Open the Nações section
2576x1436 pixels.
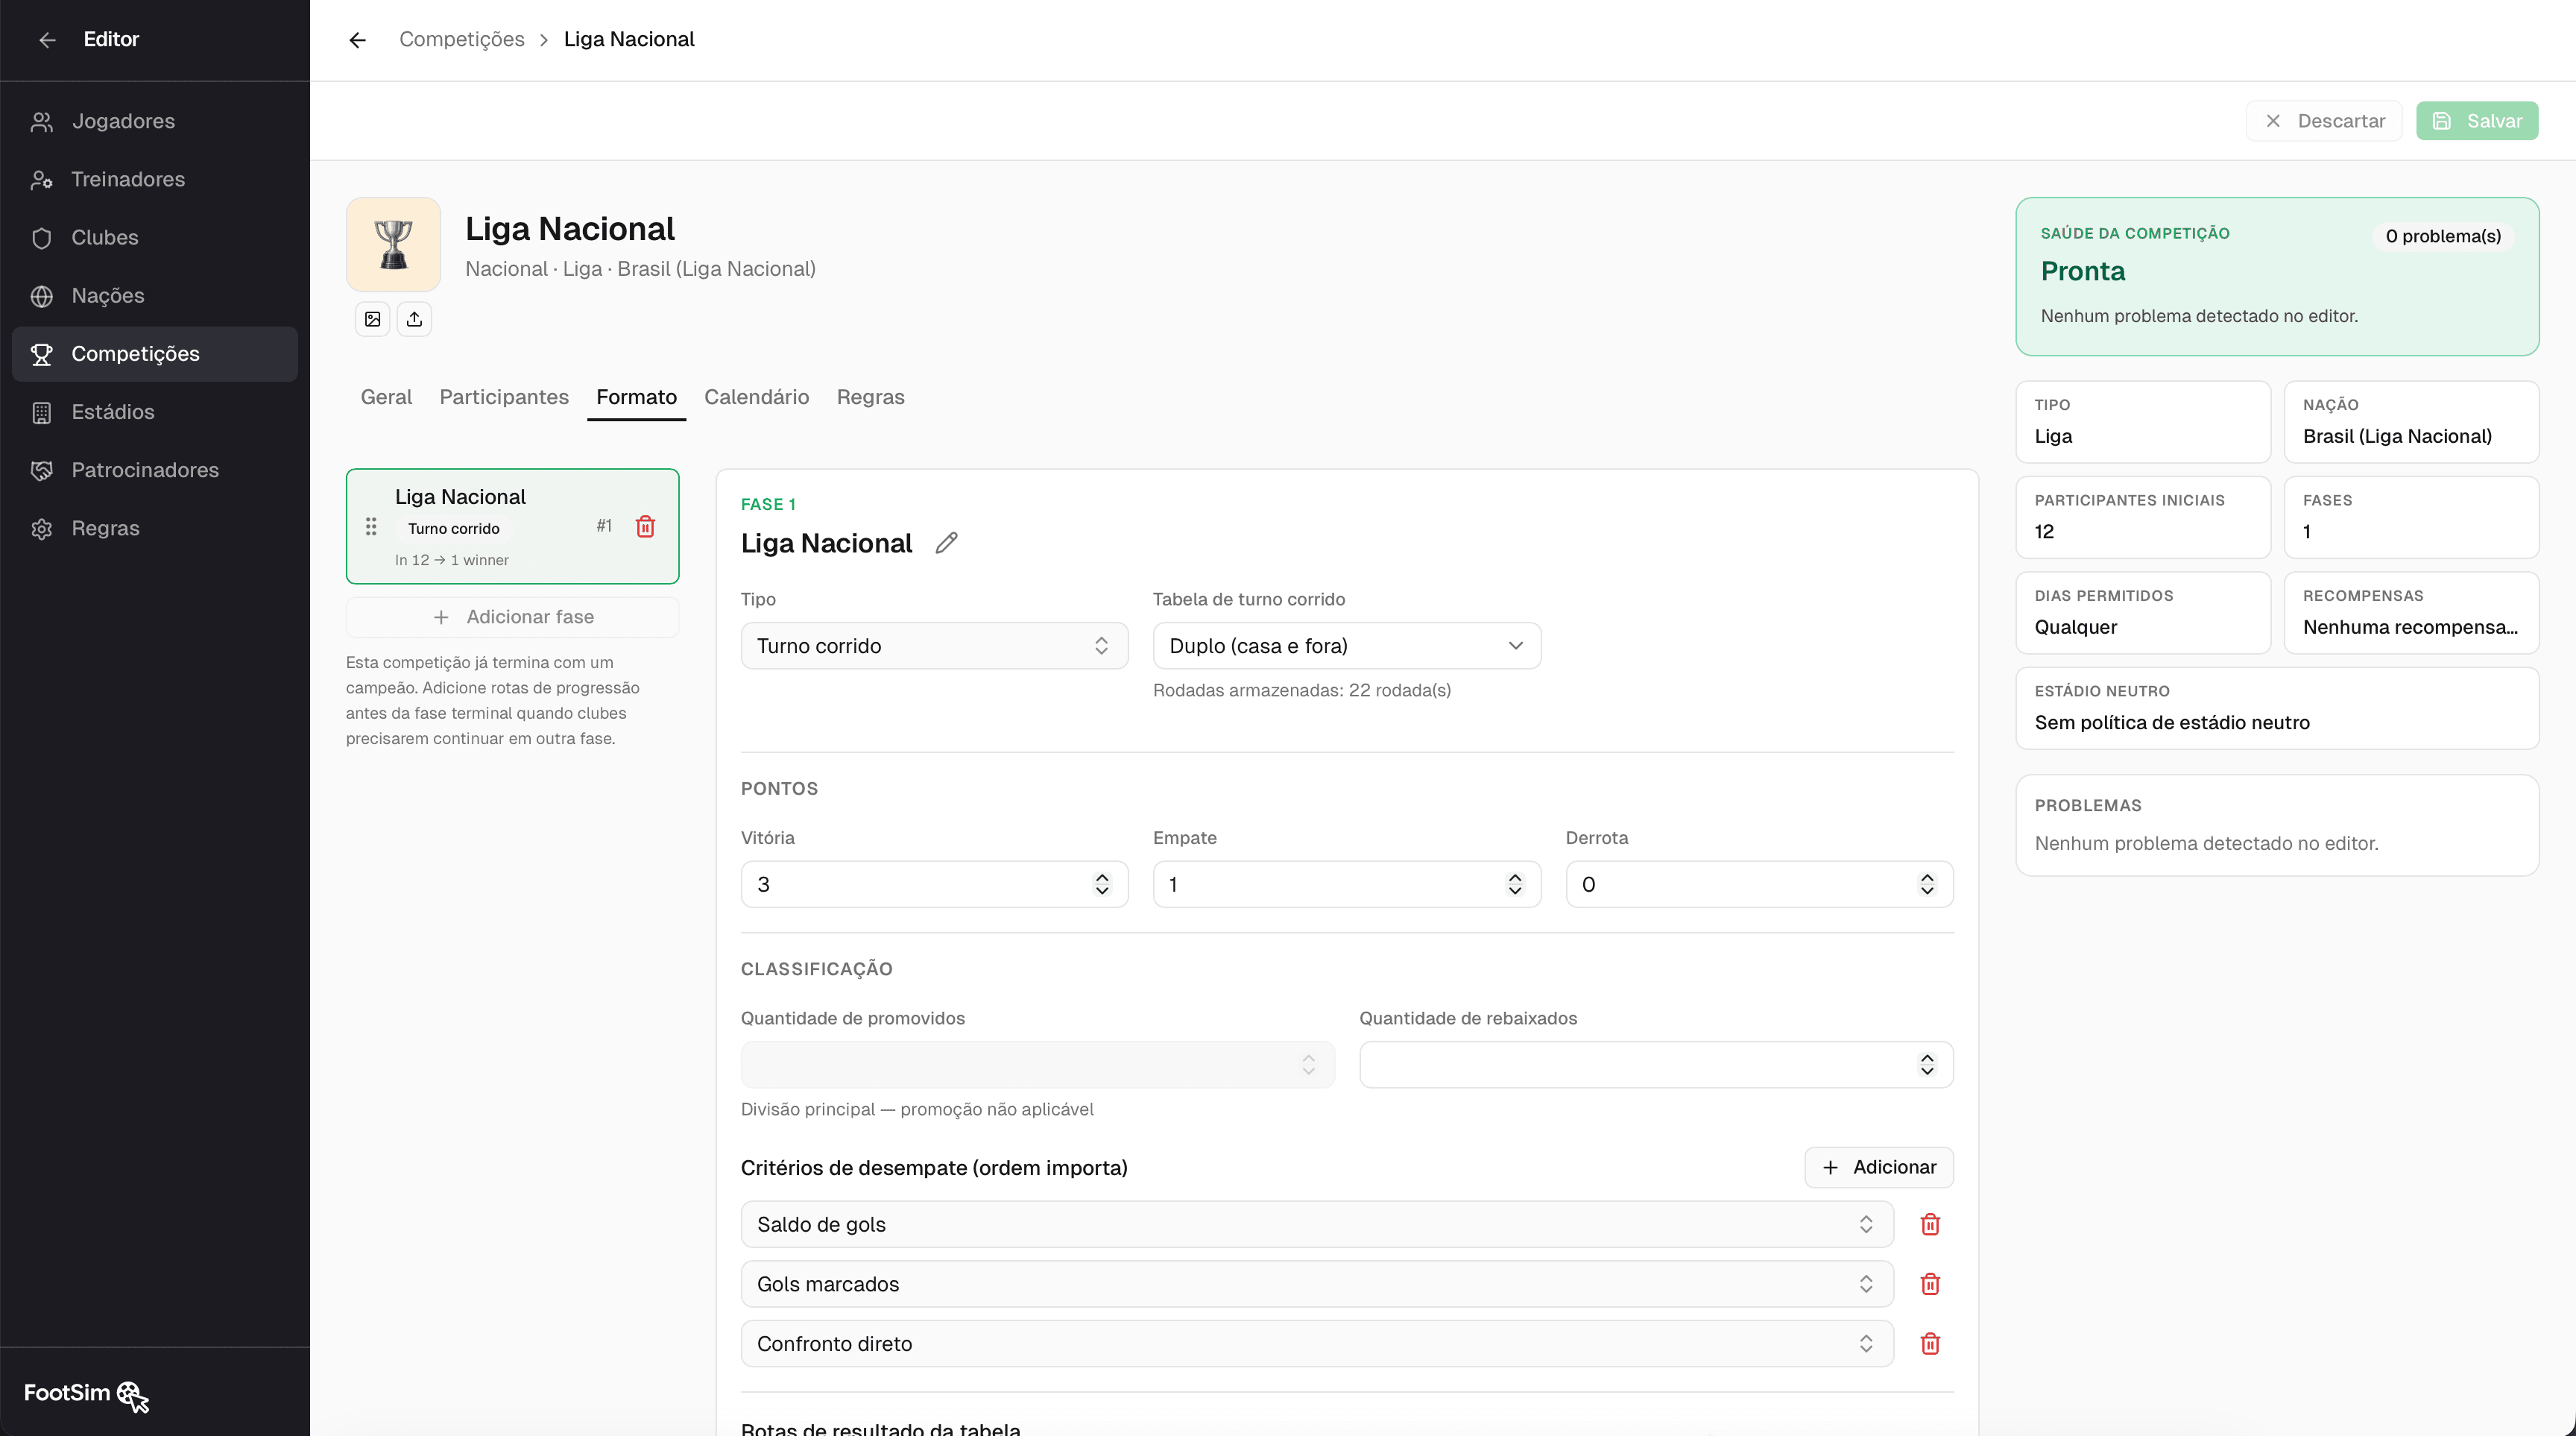(x=155, y=296)
